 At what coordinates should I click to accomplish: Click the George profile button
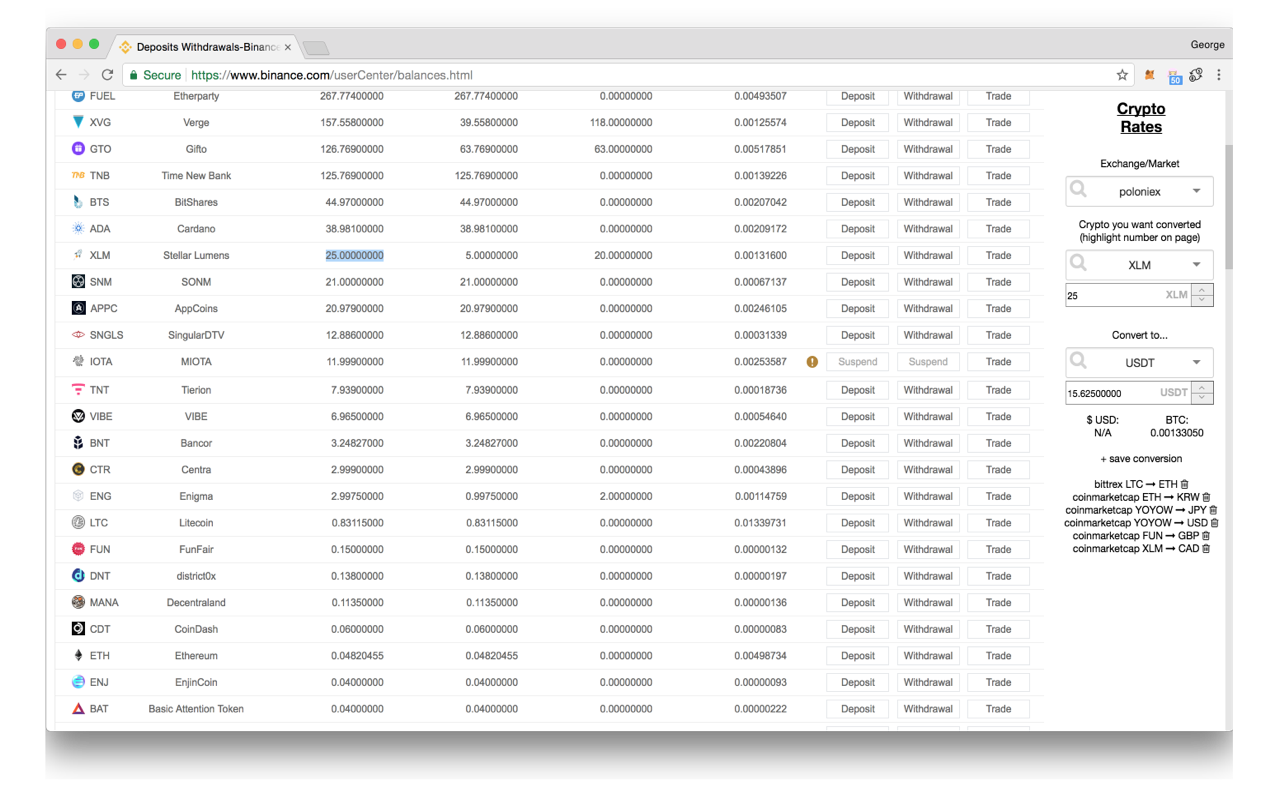coord(1207,45)
